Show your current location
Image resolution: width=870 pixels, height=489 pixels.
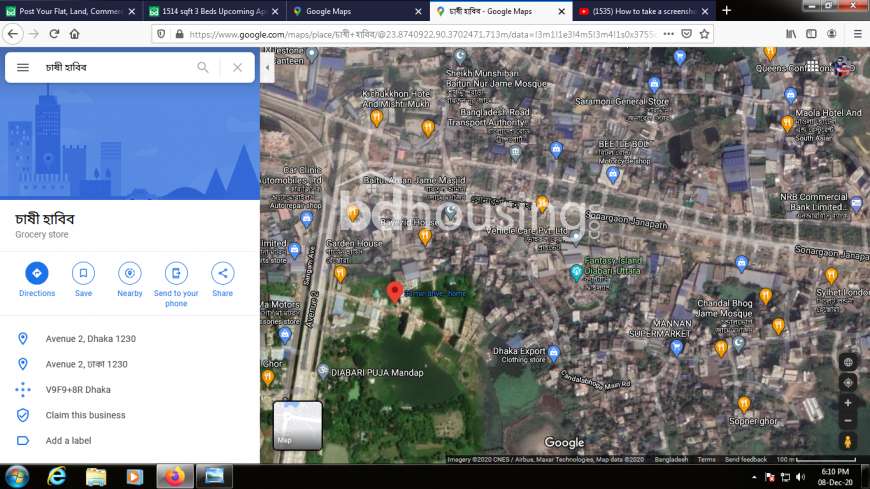(x=848, y=382)
